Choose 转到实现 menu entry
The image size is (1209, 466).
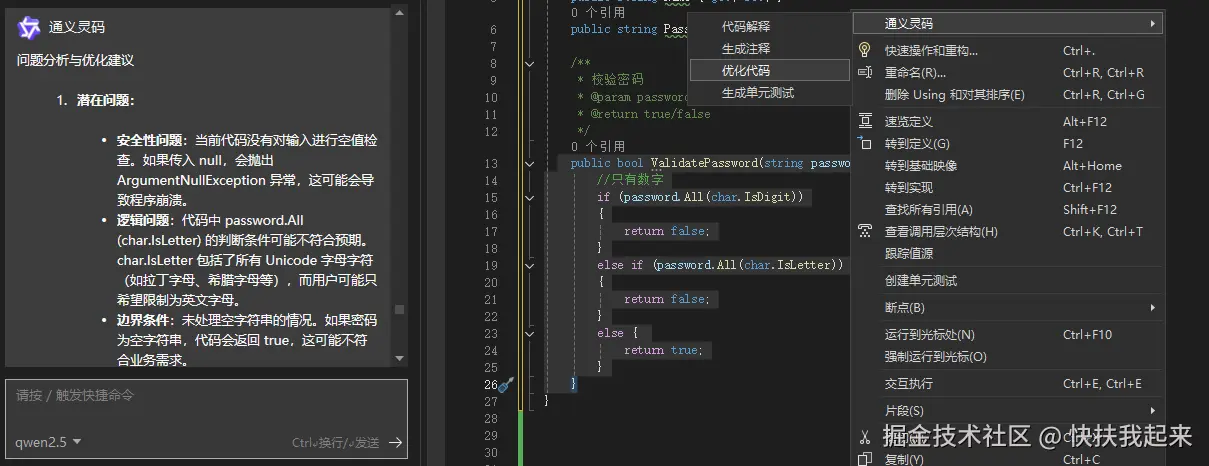[1008, 188]
